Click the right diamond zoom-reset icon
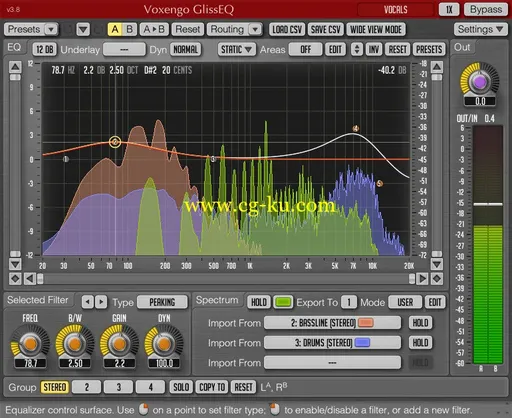 [437, 279]
